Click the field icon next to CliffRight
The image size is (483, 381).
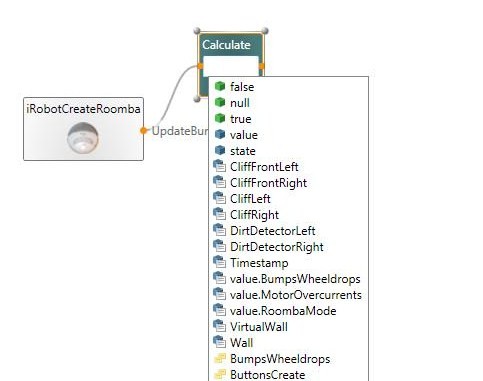click(219, 214)
